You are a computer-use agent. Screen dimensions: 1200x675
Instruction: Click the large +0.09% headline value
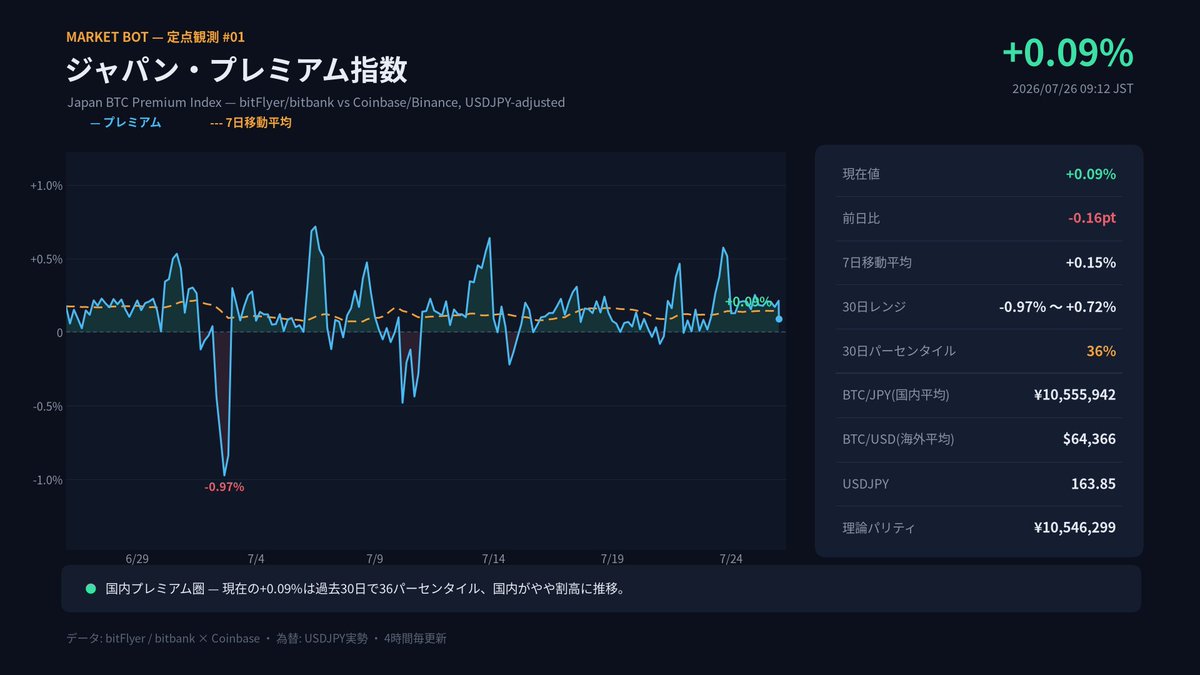coord(1067,52)
